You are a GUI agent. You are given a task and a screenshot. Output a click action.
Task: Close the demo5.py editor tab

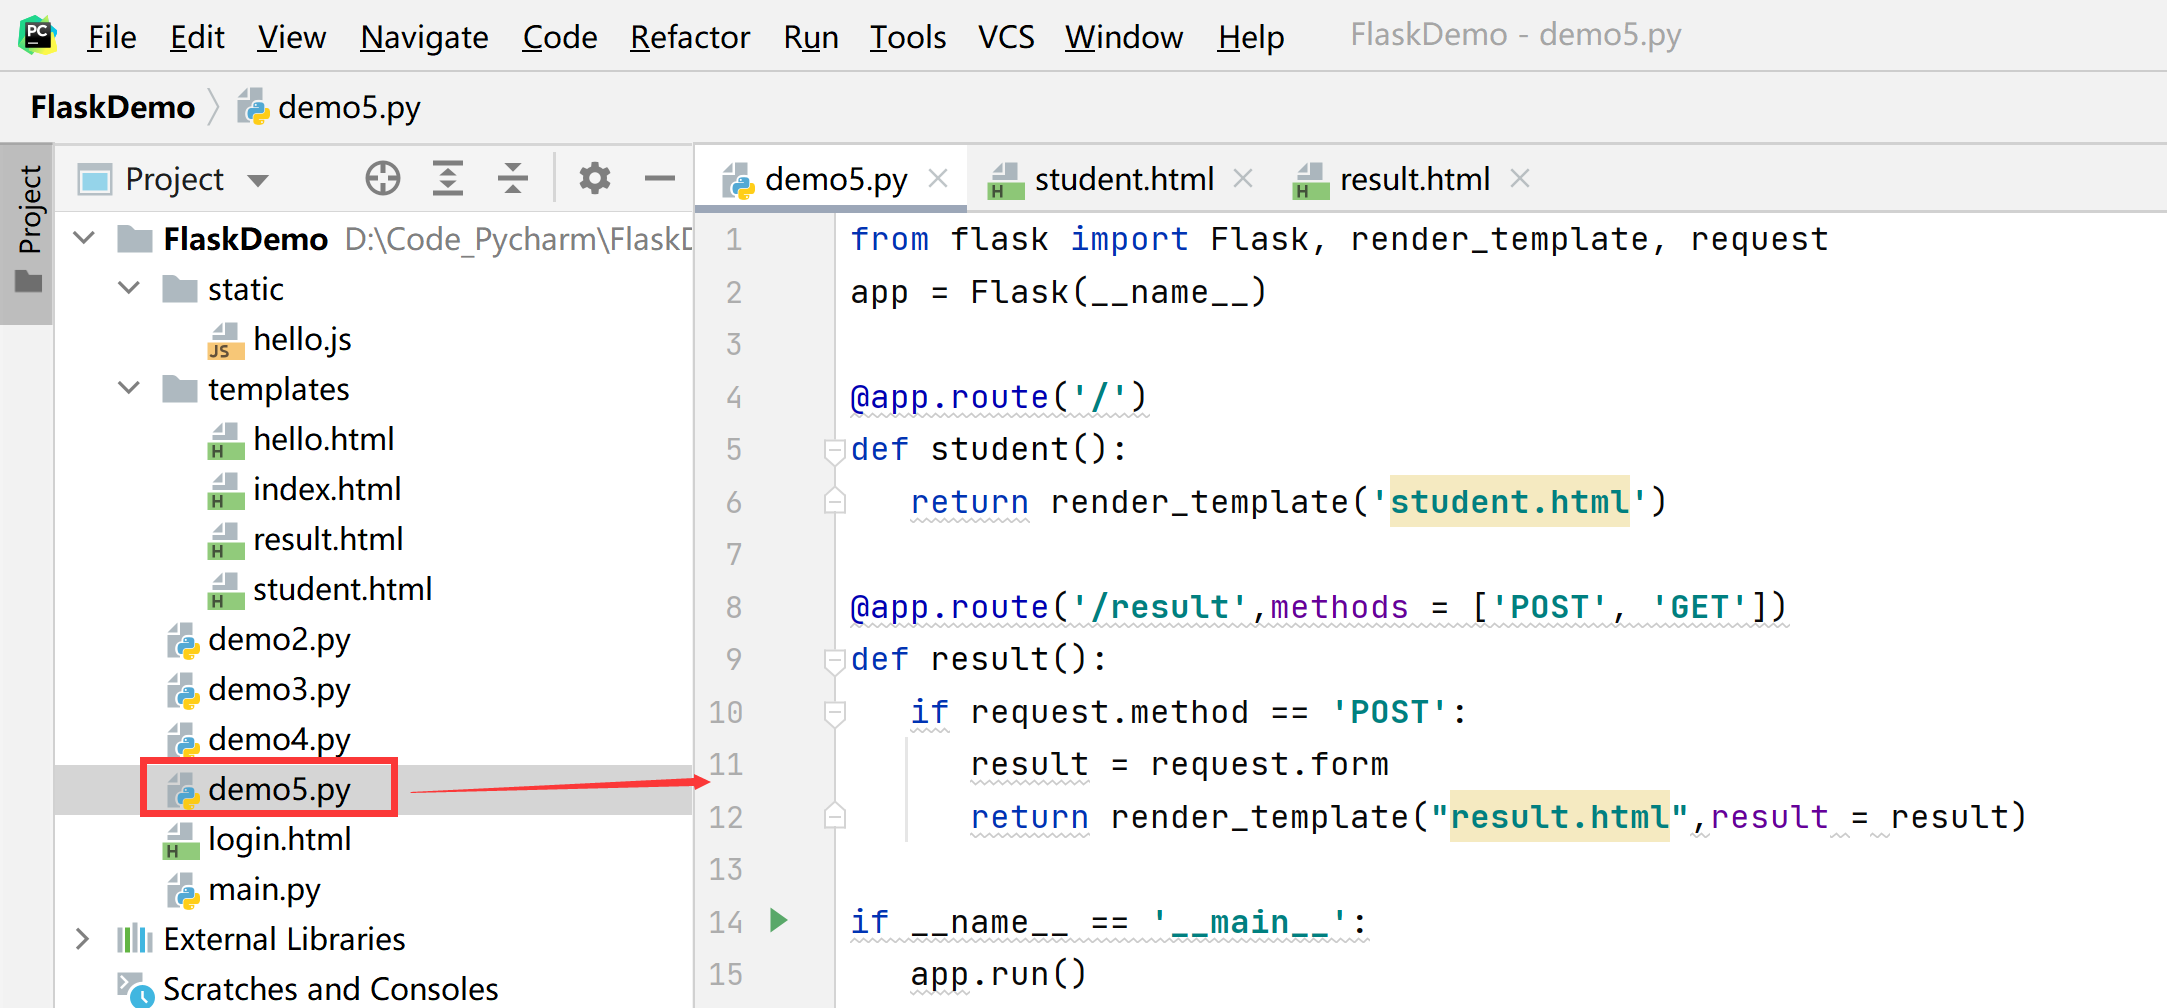click(938, 179)
